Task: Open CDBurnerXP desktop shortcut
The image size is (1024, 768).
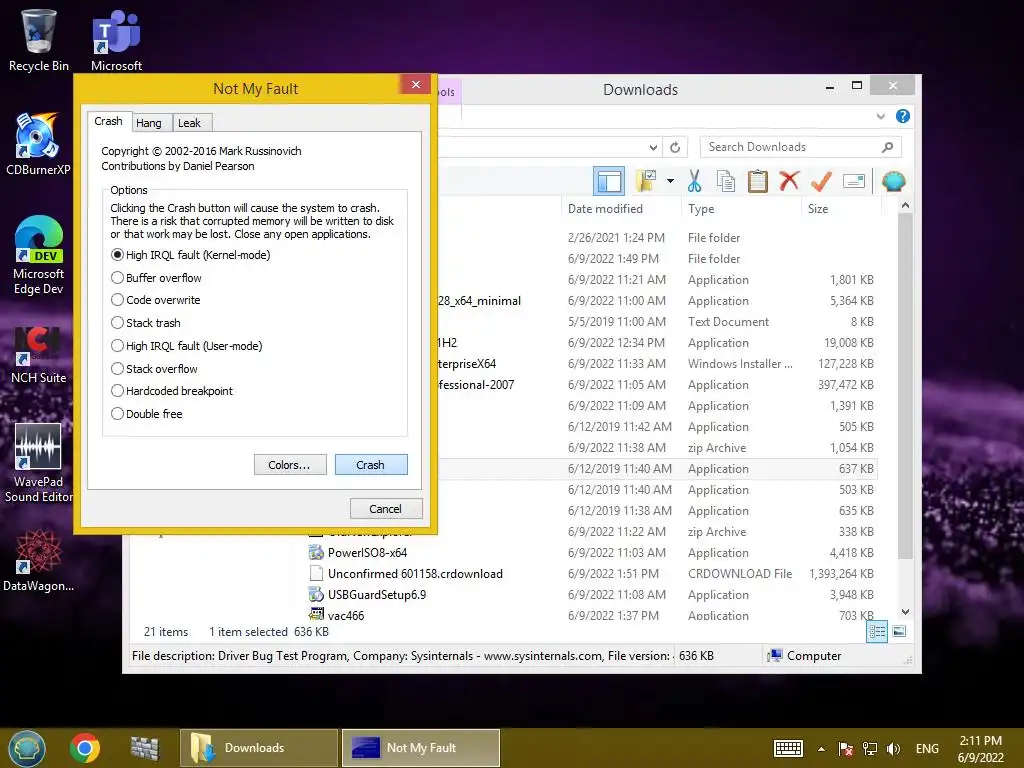Action: pos(38,144)
